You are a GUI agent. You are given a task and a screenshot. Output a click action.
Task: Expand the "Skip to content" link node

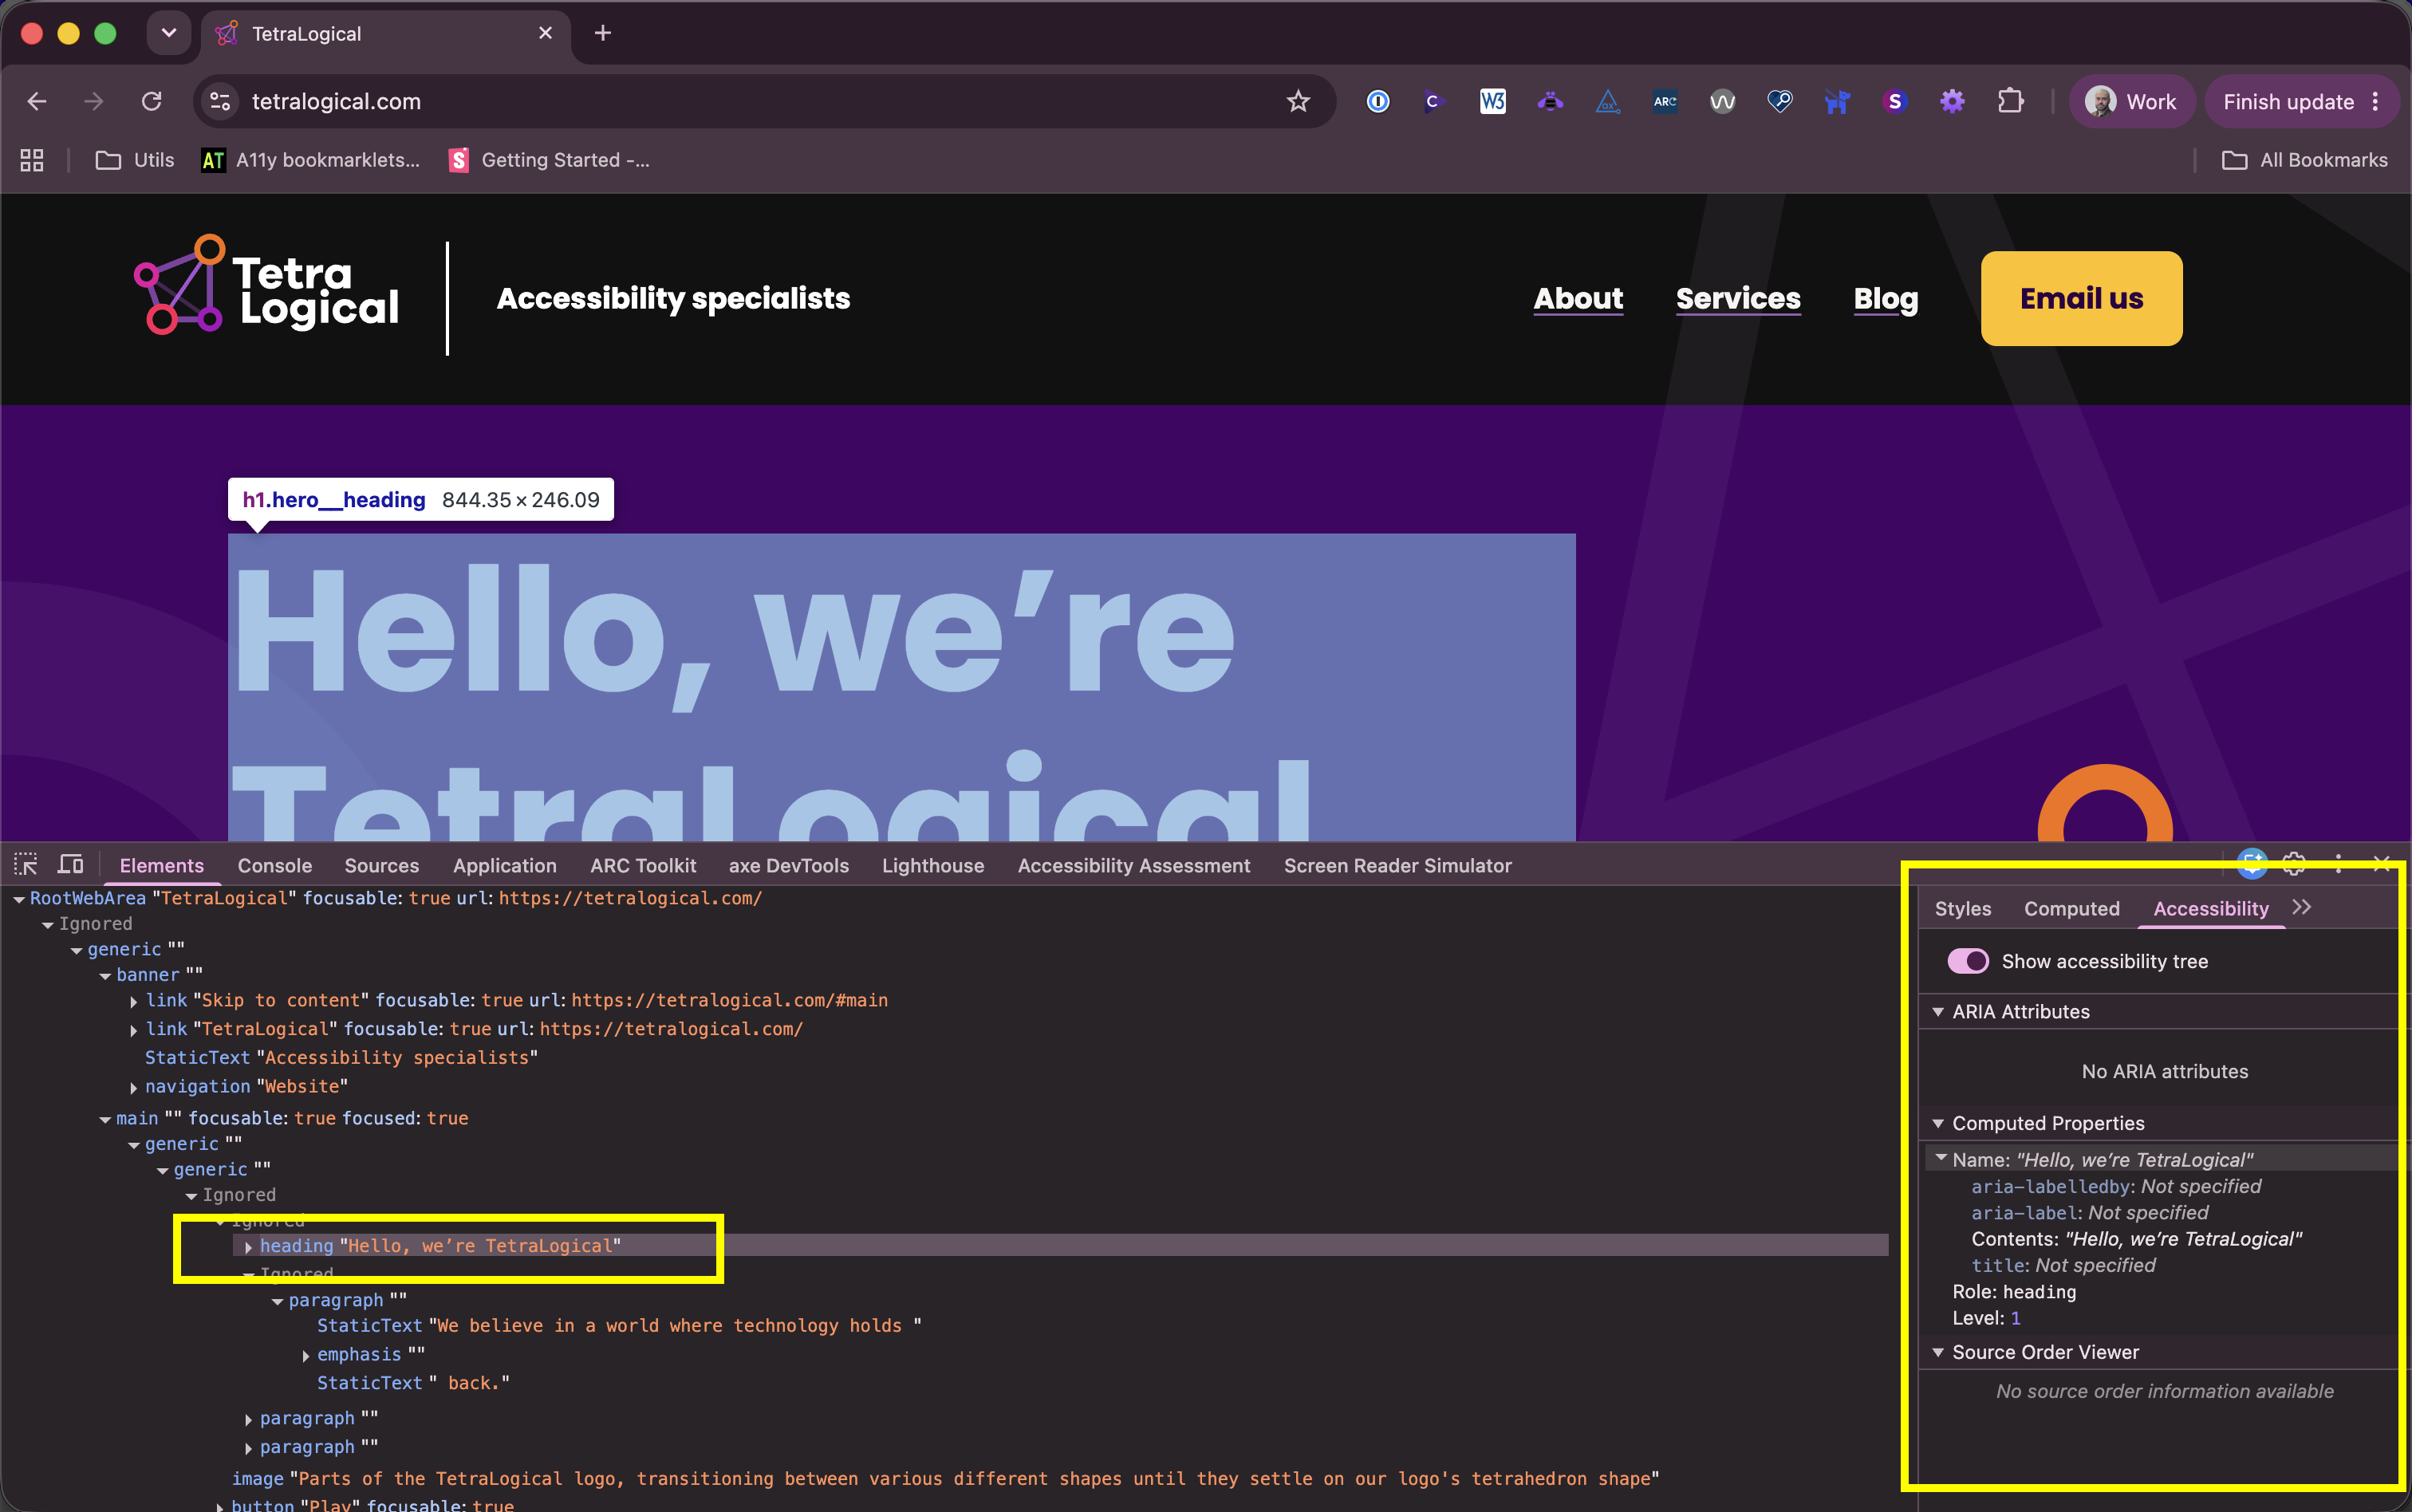click(133, 1002)
